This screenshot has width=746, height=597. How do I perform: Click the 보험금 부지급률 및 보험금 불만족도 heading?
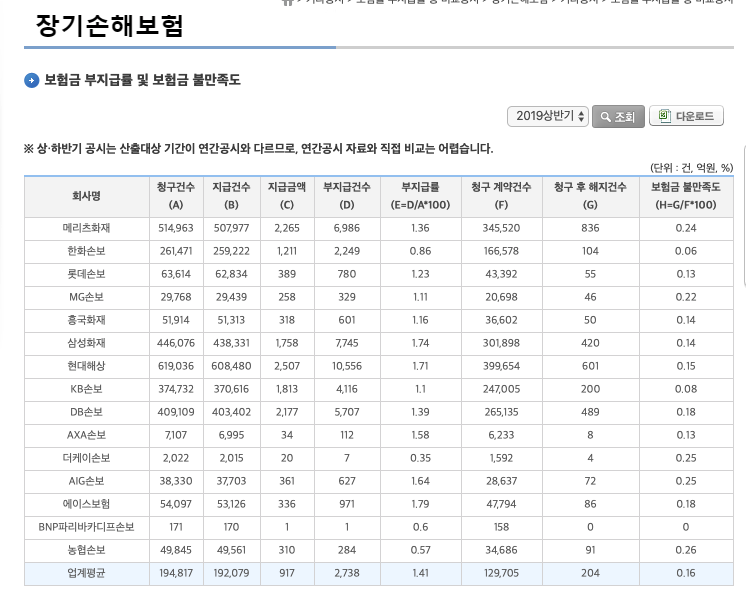(x=142, y=80)
